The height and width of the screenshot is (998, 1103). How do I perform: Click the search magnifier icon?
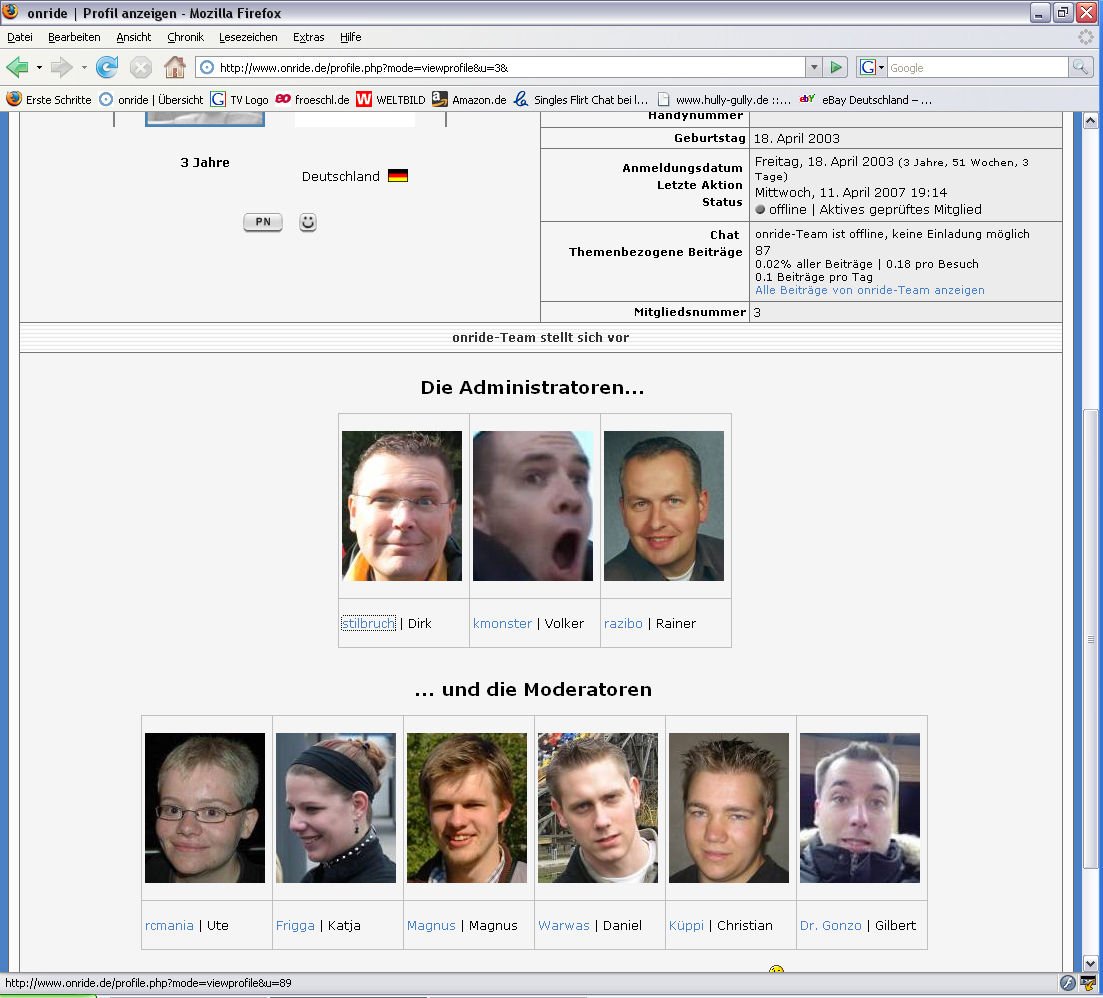(1081, 68)
